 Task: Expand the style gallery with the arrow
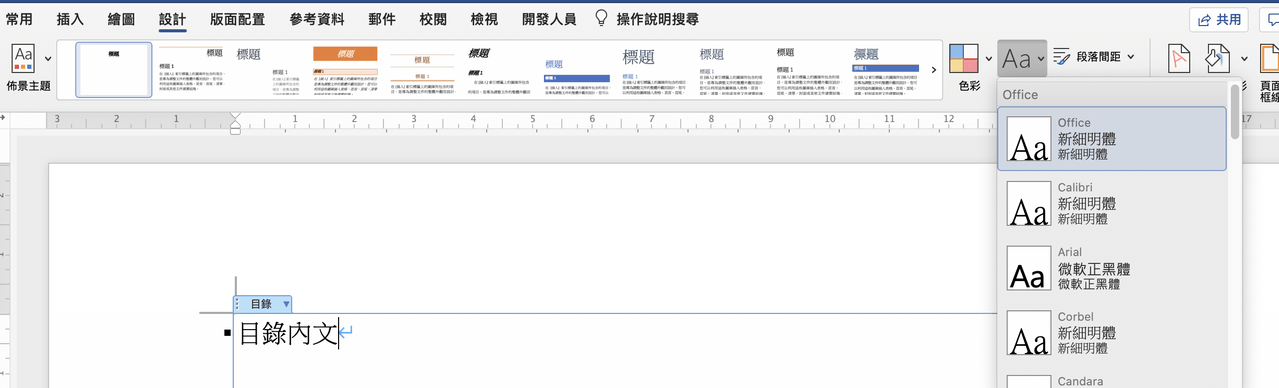(934, 70)
